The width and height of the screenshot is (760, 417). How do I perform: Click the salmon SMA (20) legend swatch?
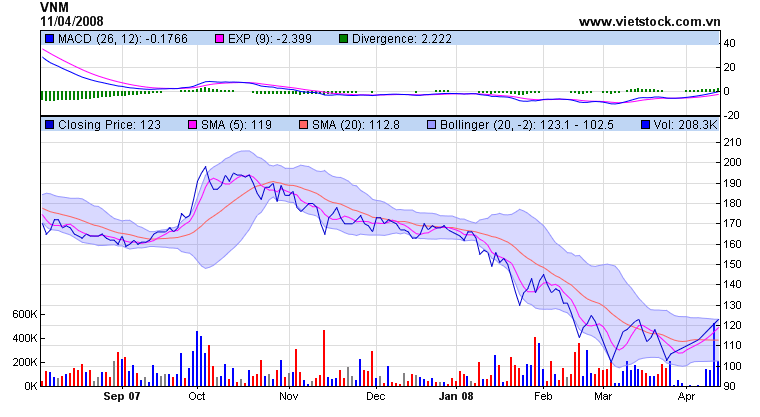[x=302, y=126]
